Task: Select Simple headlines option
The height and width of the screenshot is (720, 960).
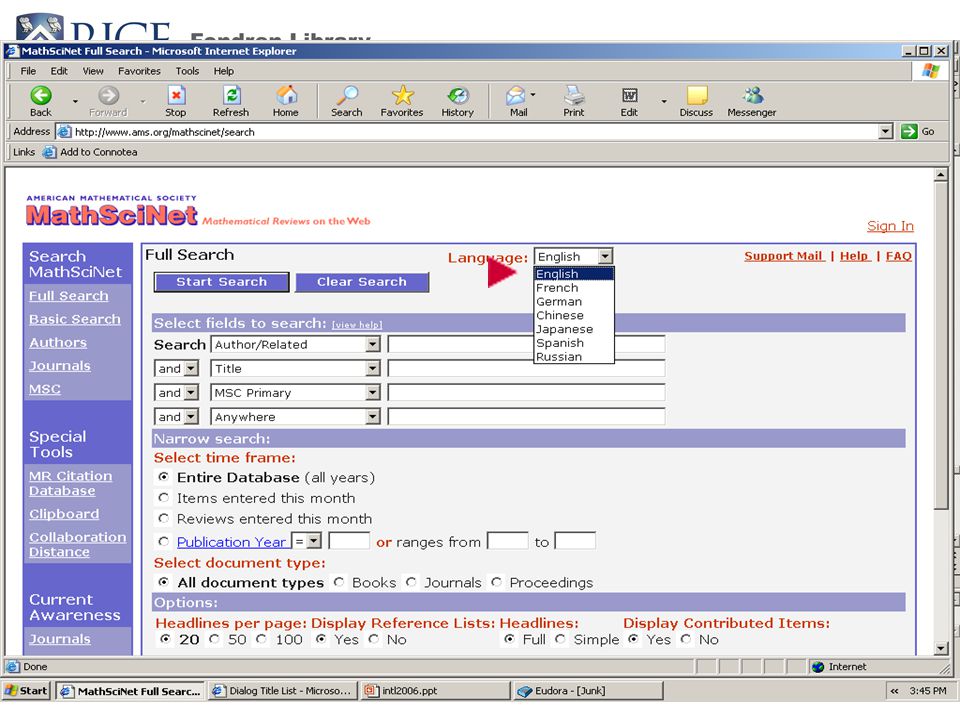Action: (560, 639)
